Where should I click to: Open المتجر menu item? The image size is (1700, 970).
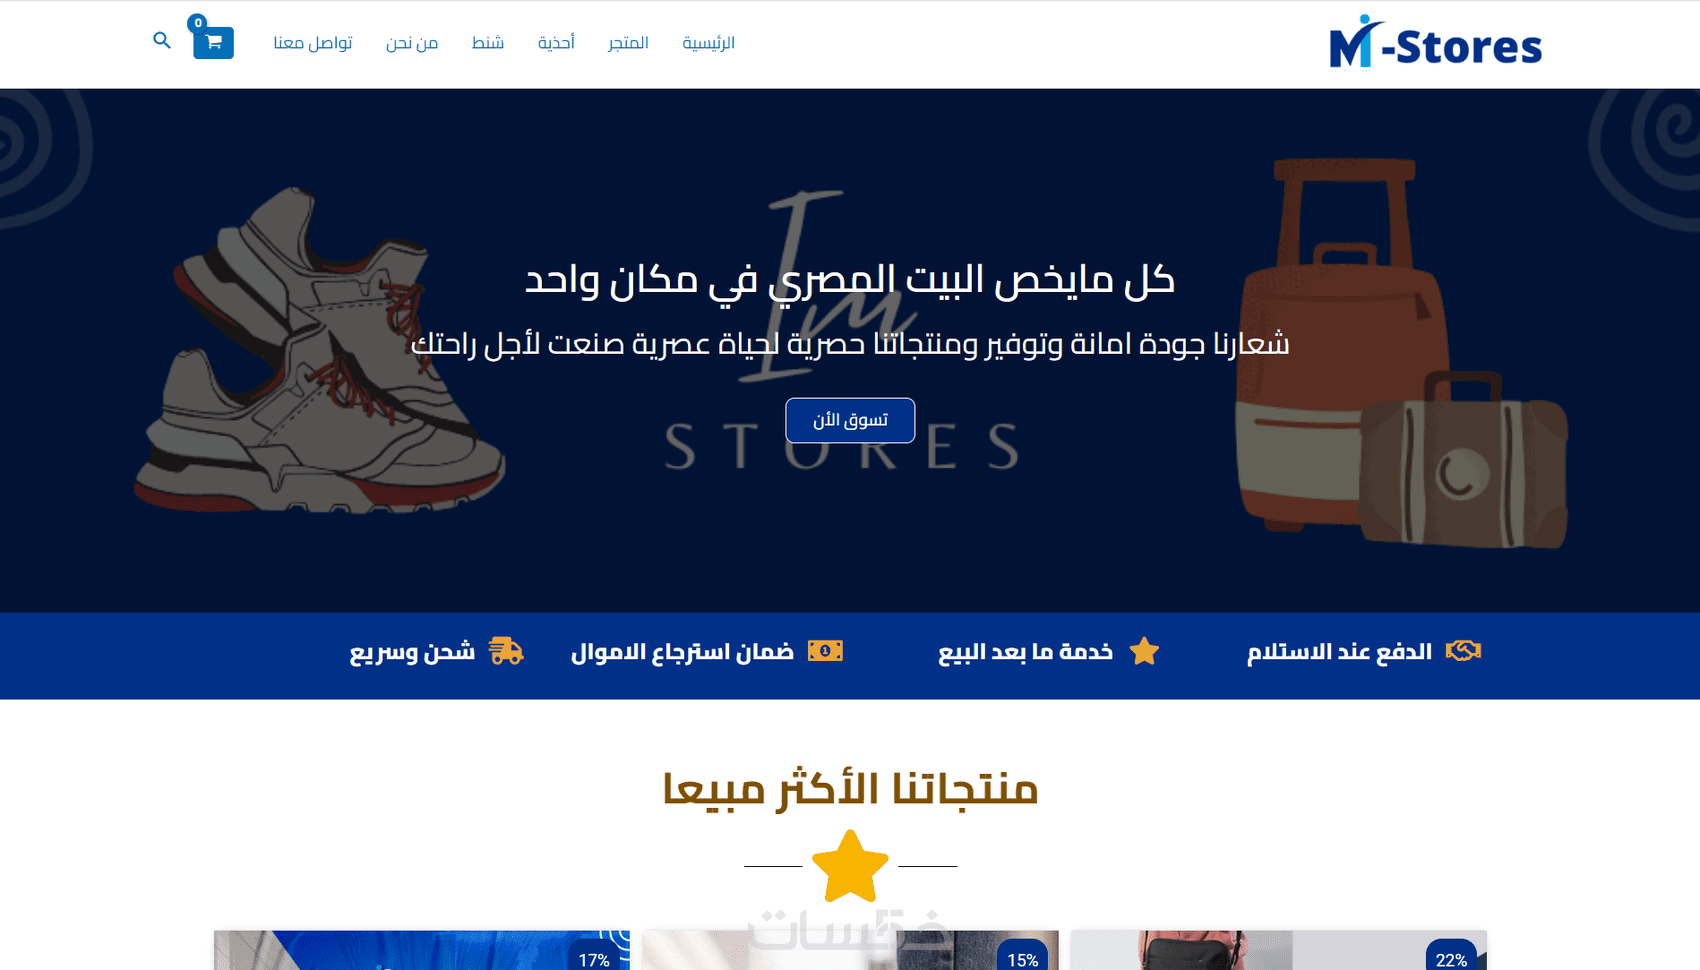[628, 43]
